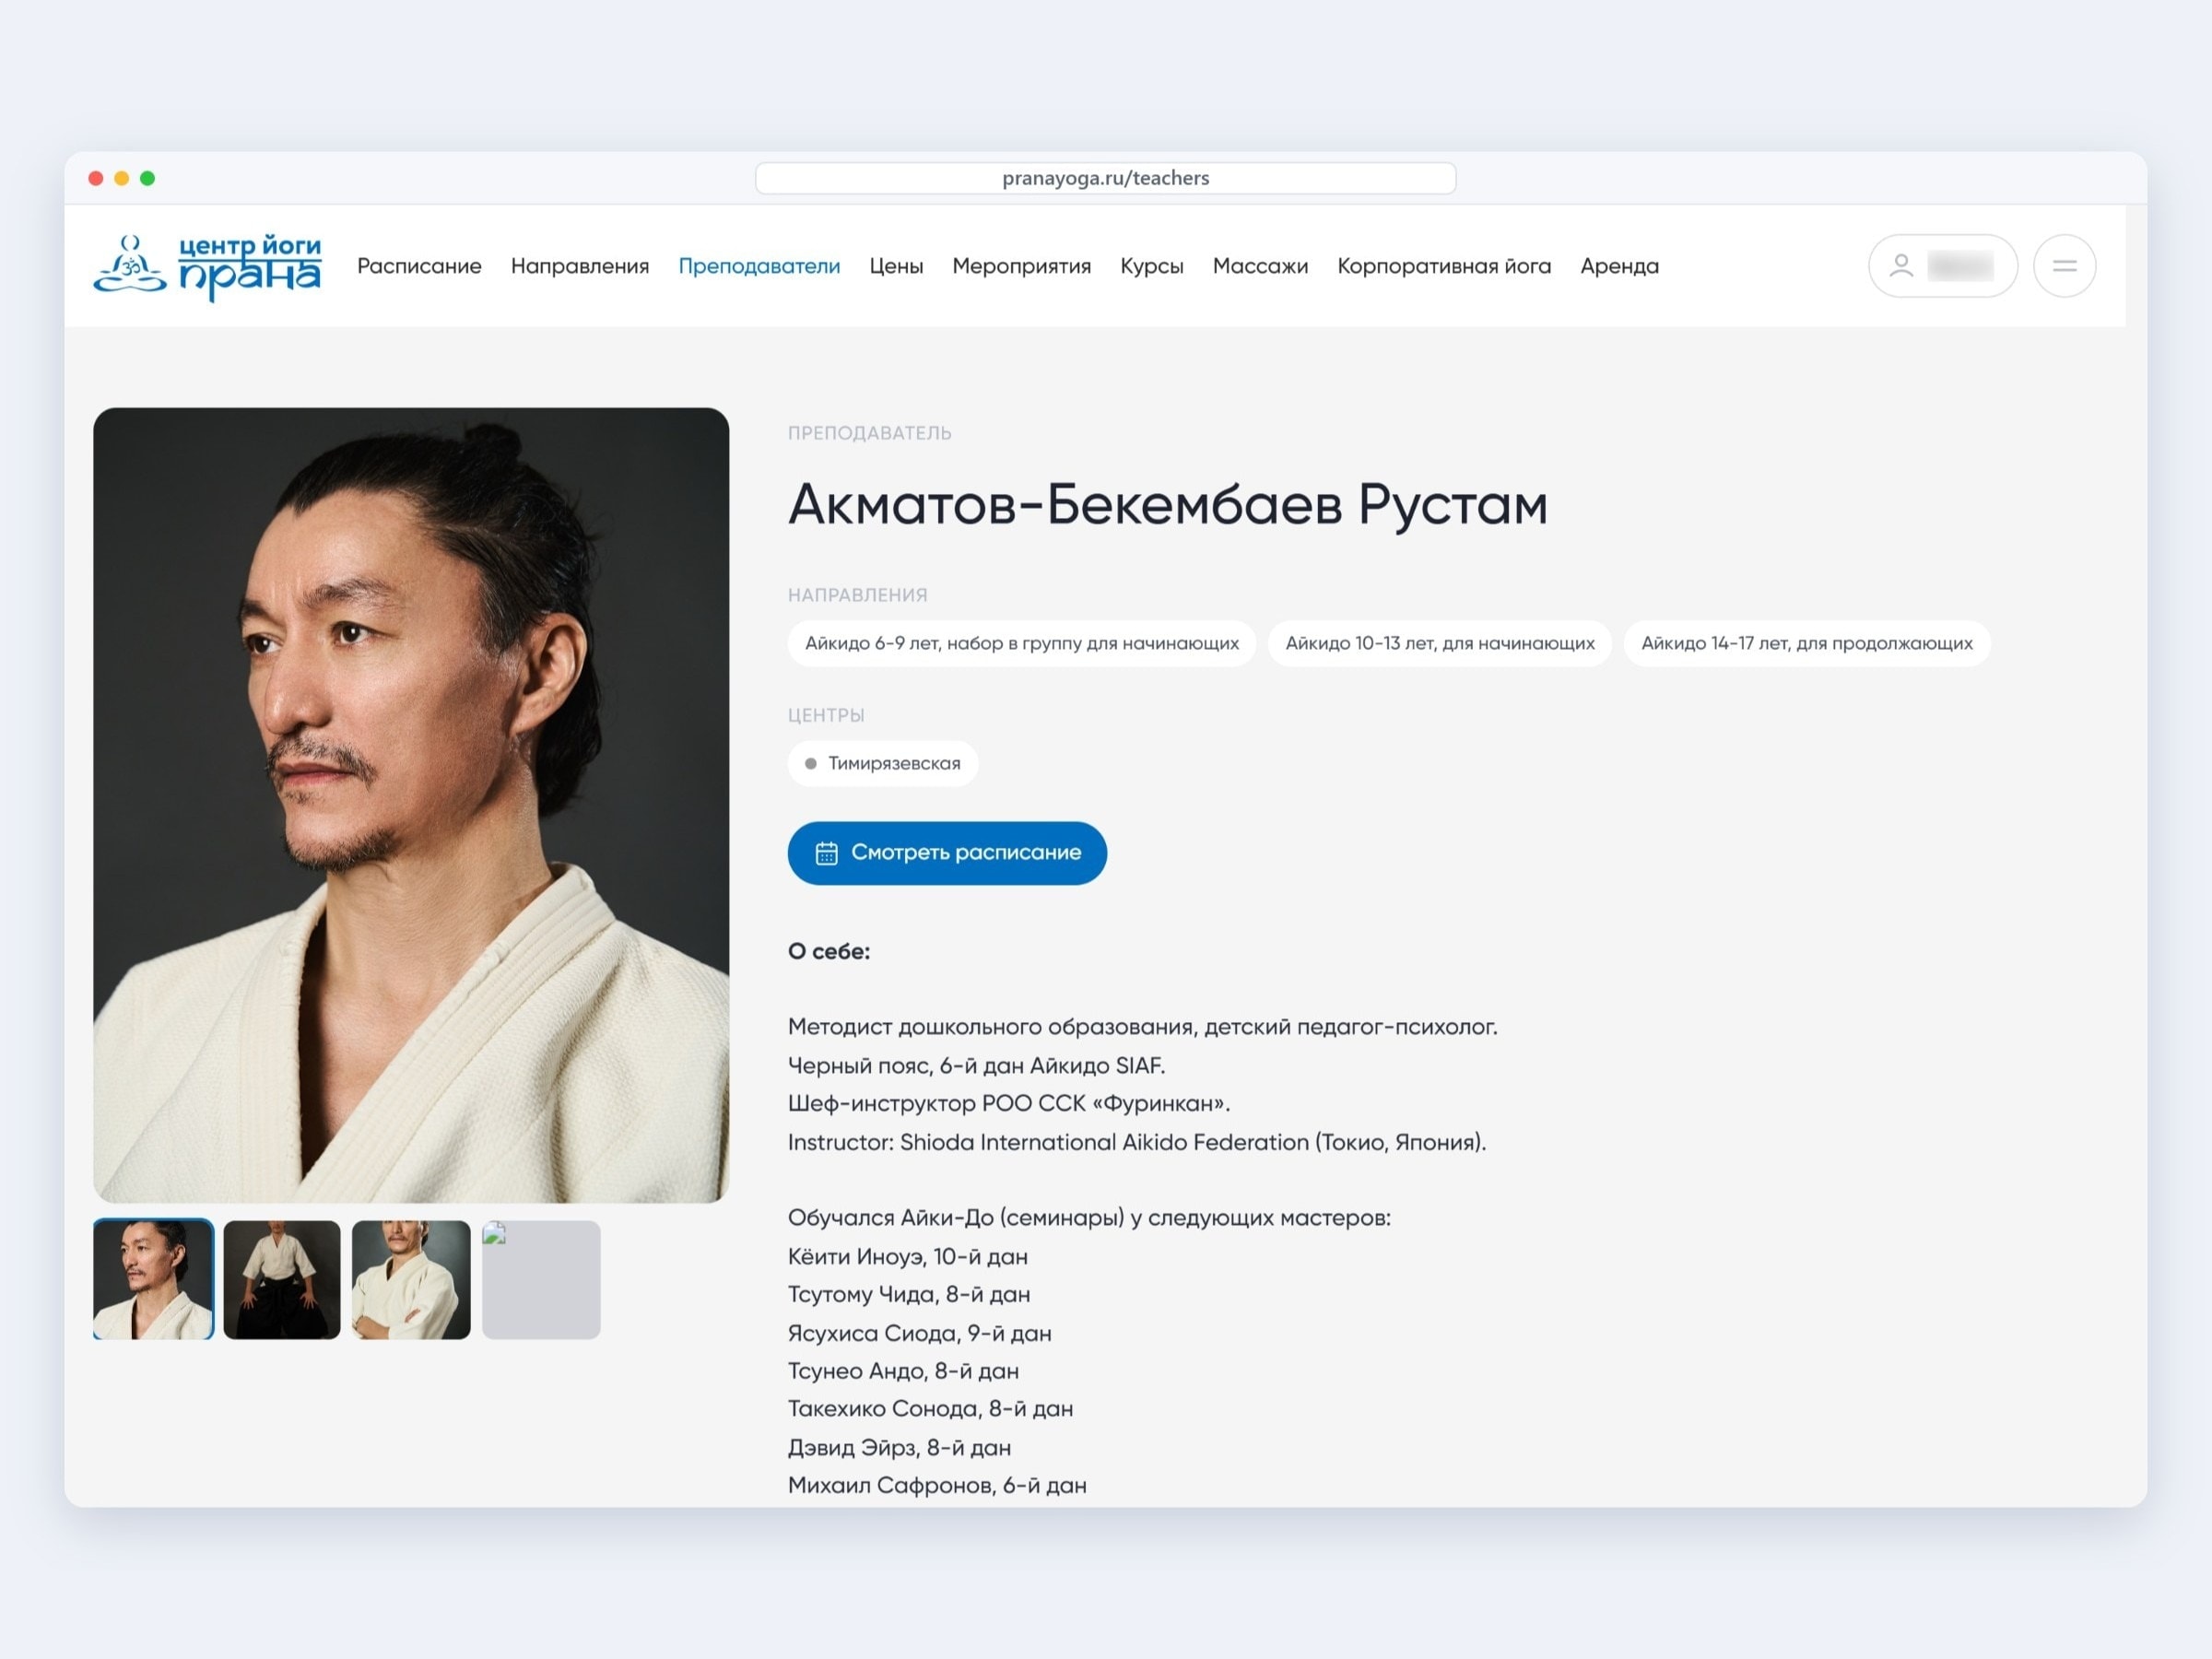Click Смотреть расписание button
This screenshot has width=2212, height=1659.
click(947, 853)
